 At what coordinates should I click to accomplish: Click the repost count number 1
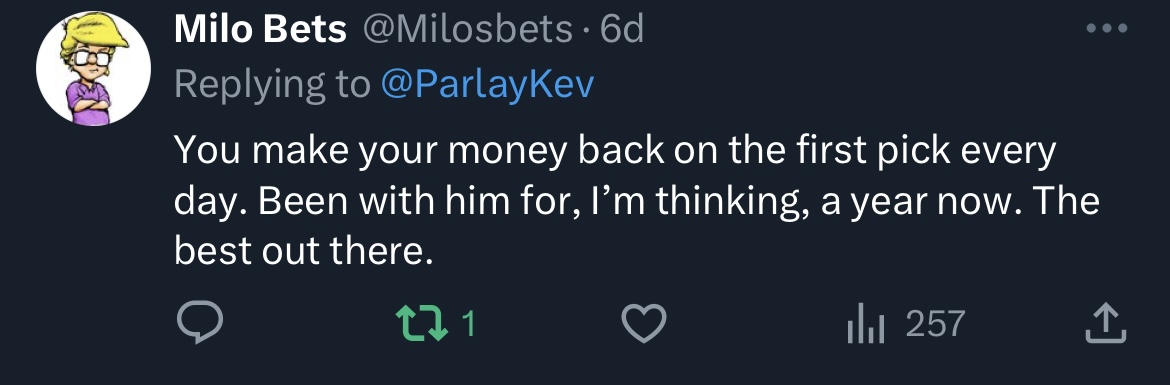(x=468, y=325)
